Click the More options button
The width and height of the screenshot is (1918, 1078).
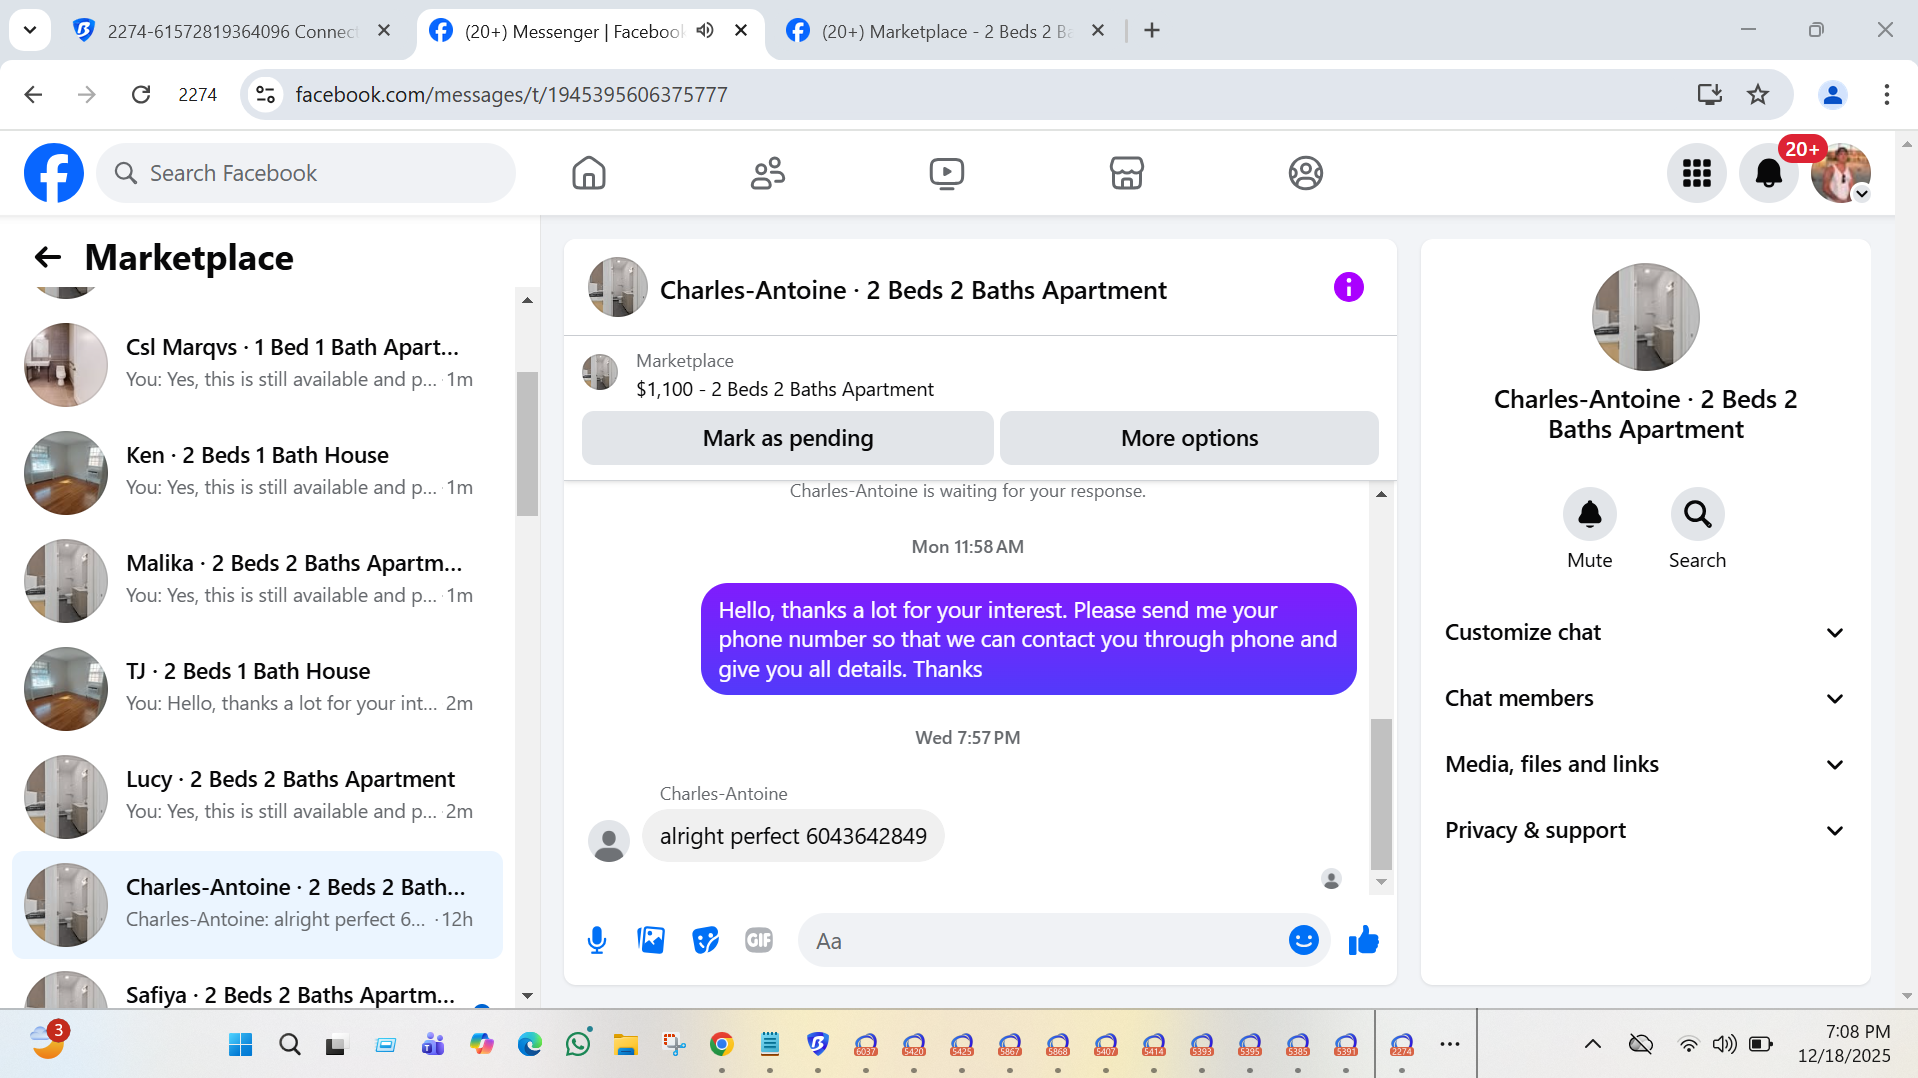[1189, 438]
